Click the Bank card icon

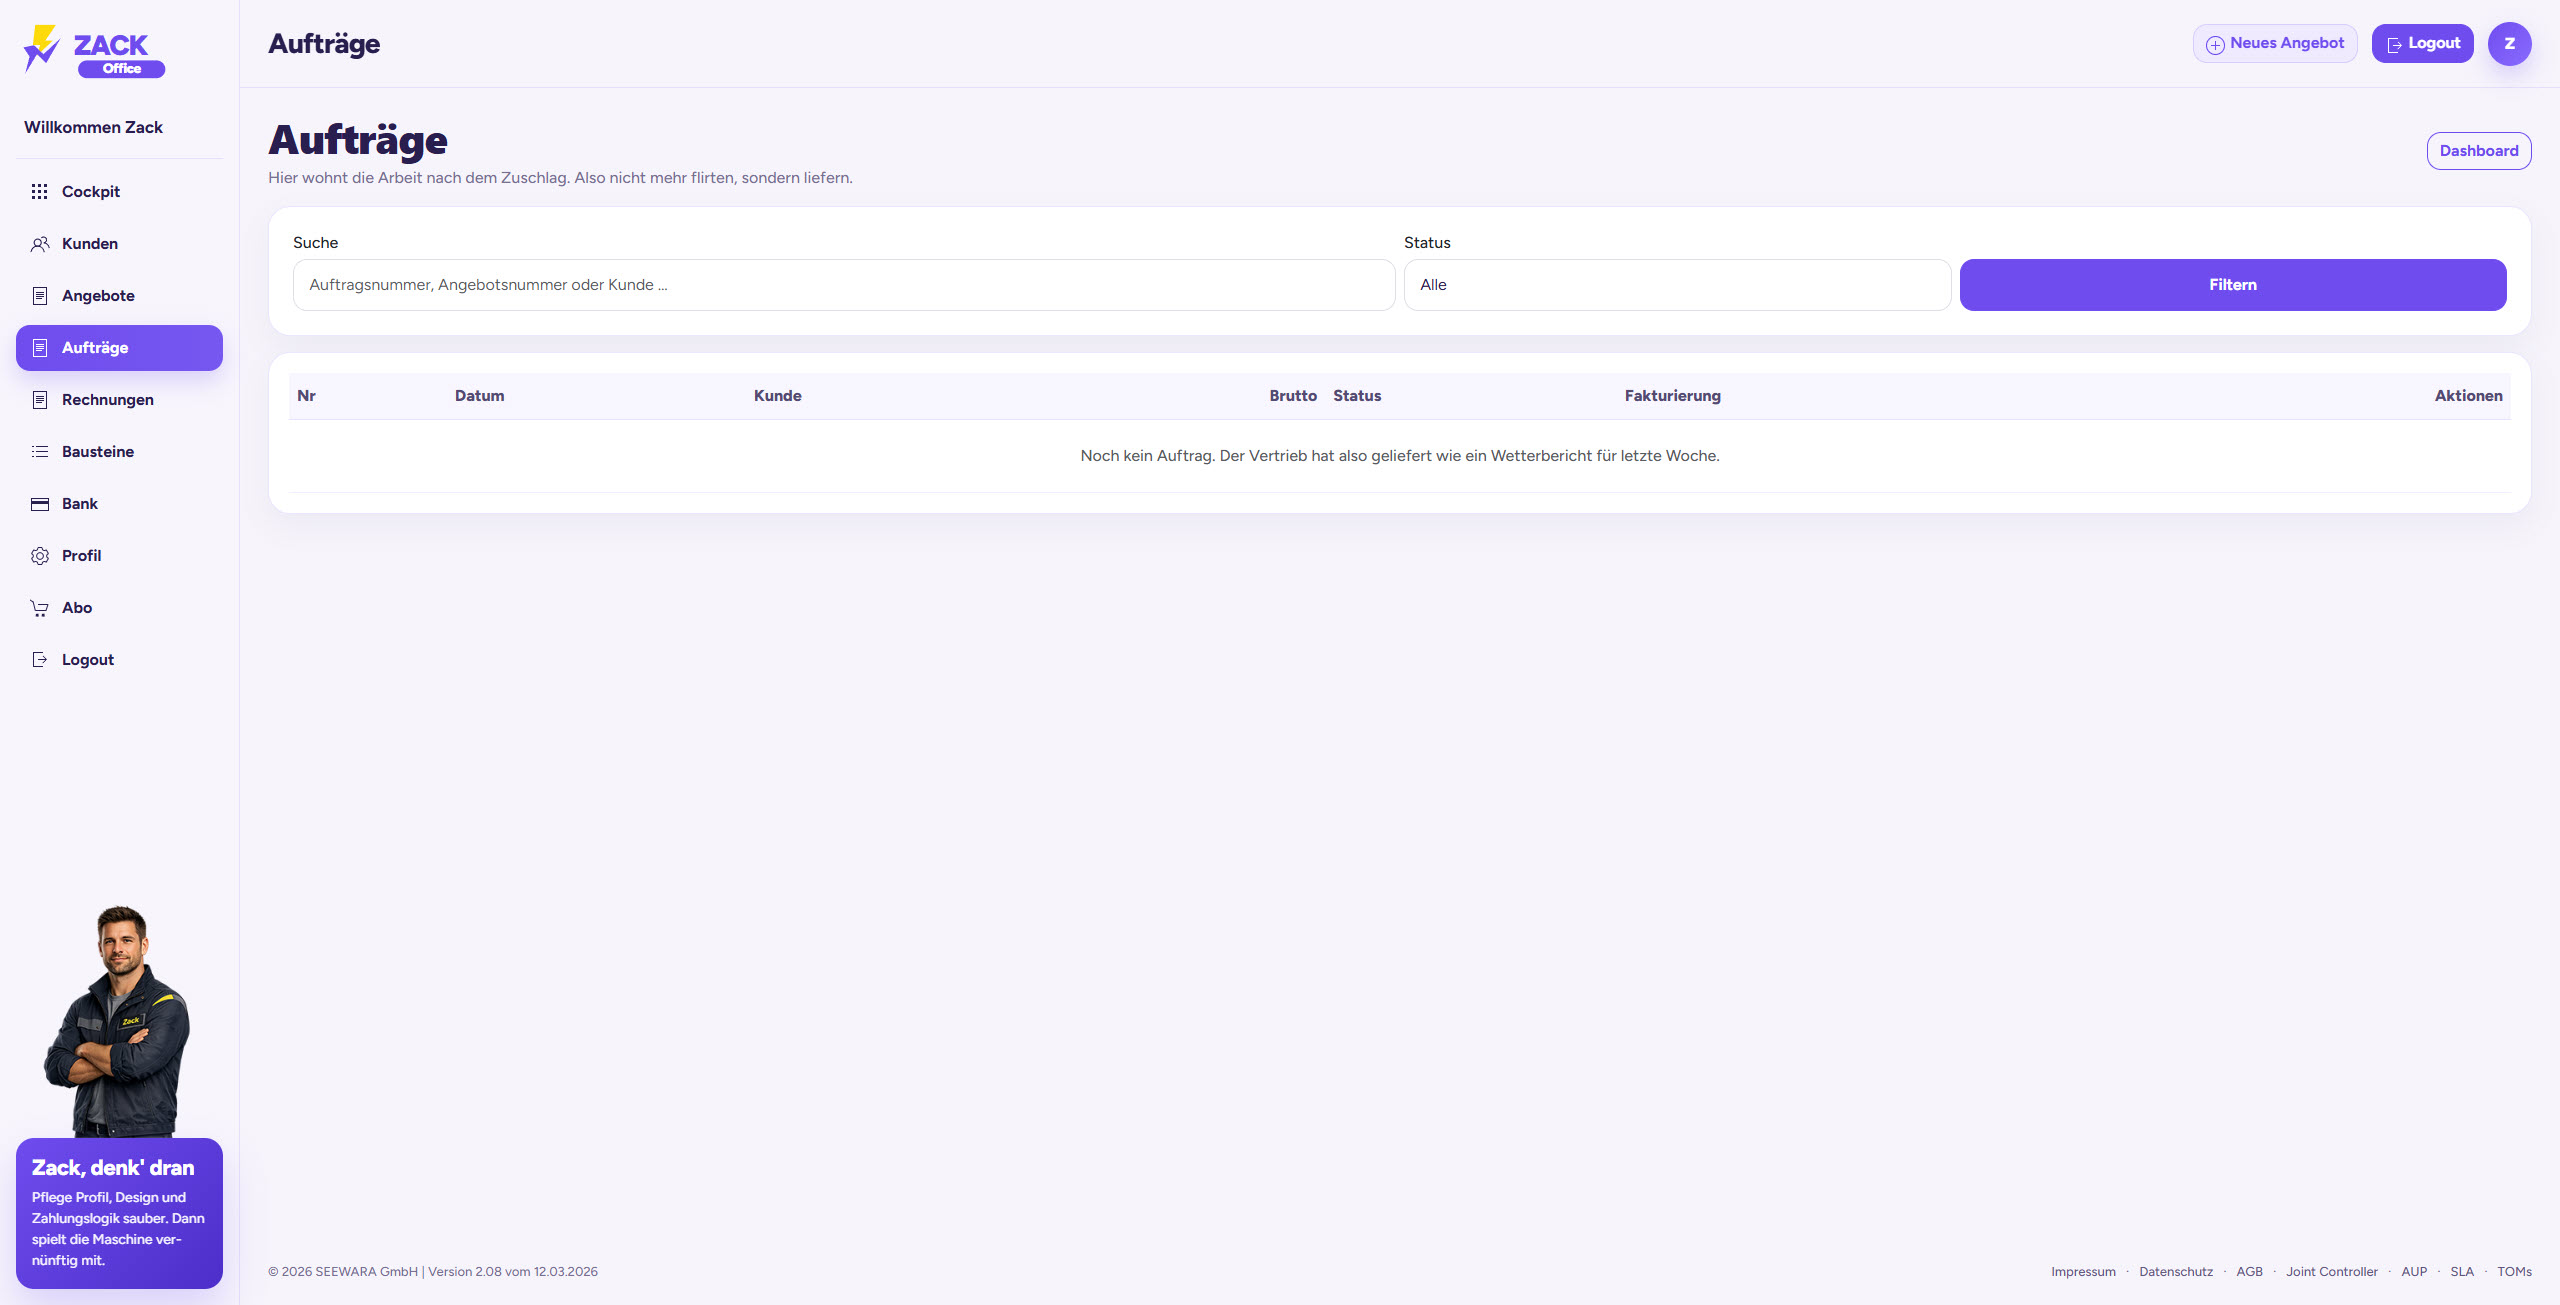[40, 504]
